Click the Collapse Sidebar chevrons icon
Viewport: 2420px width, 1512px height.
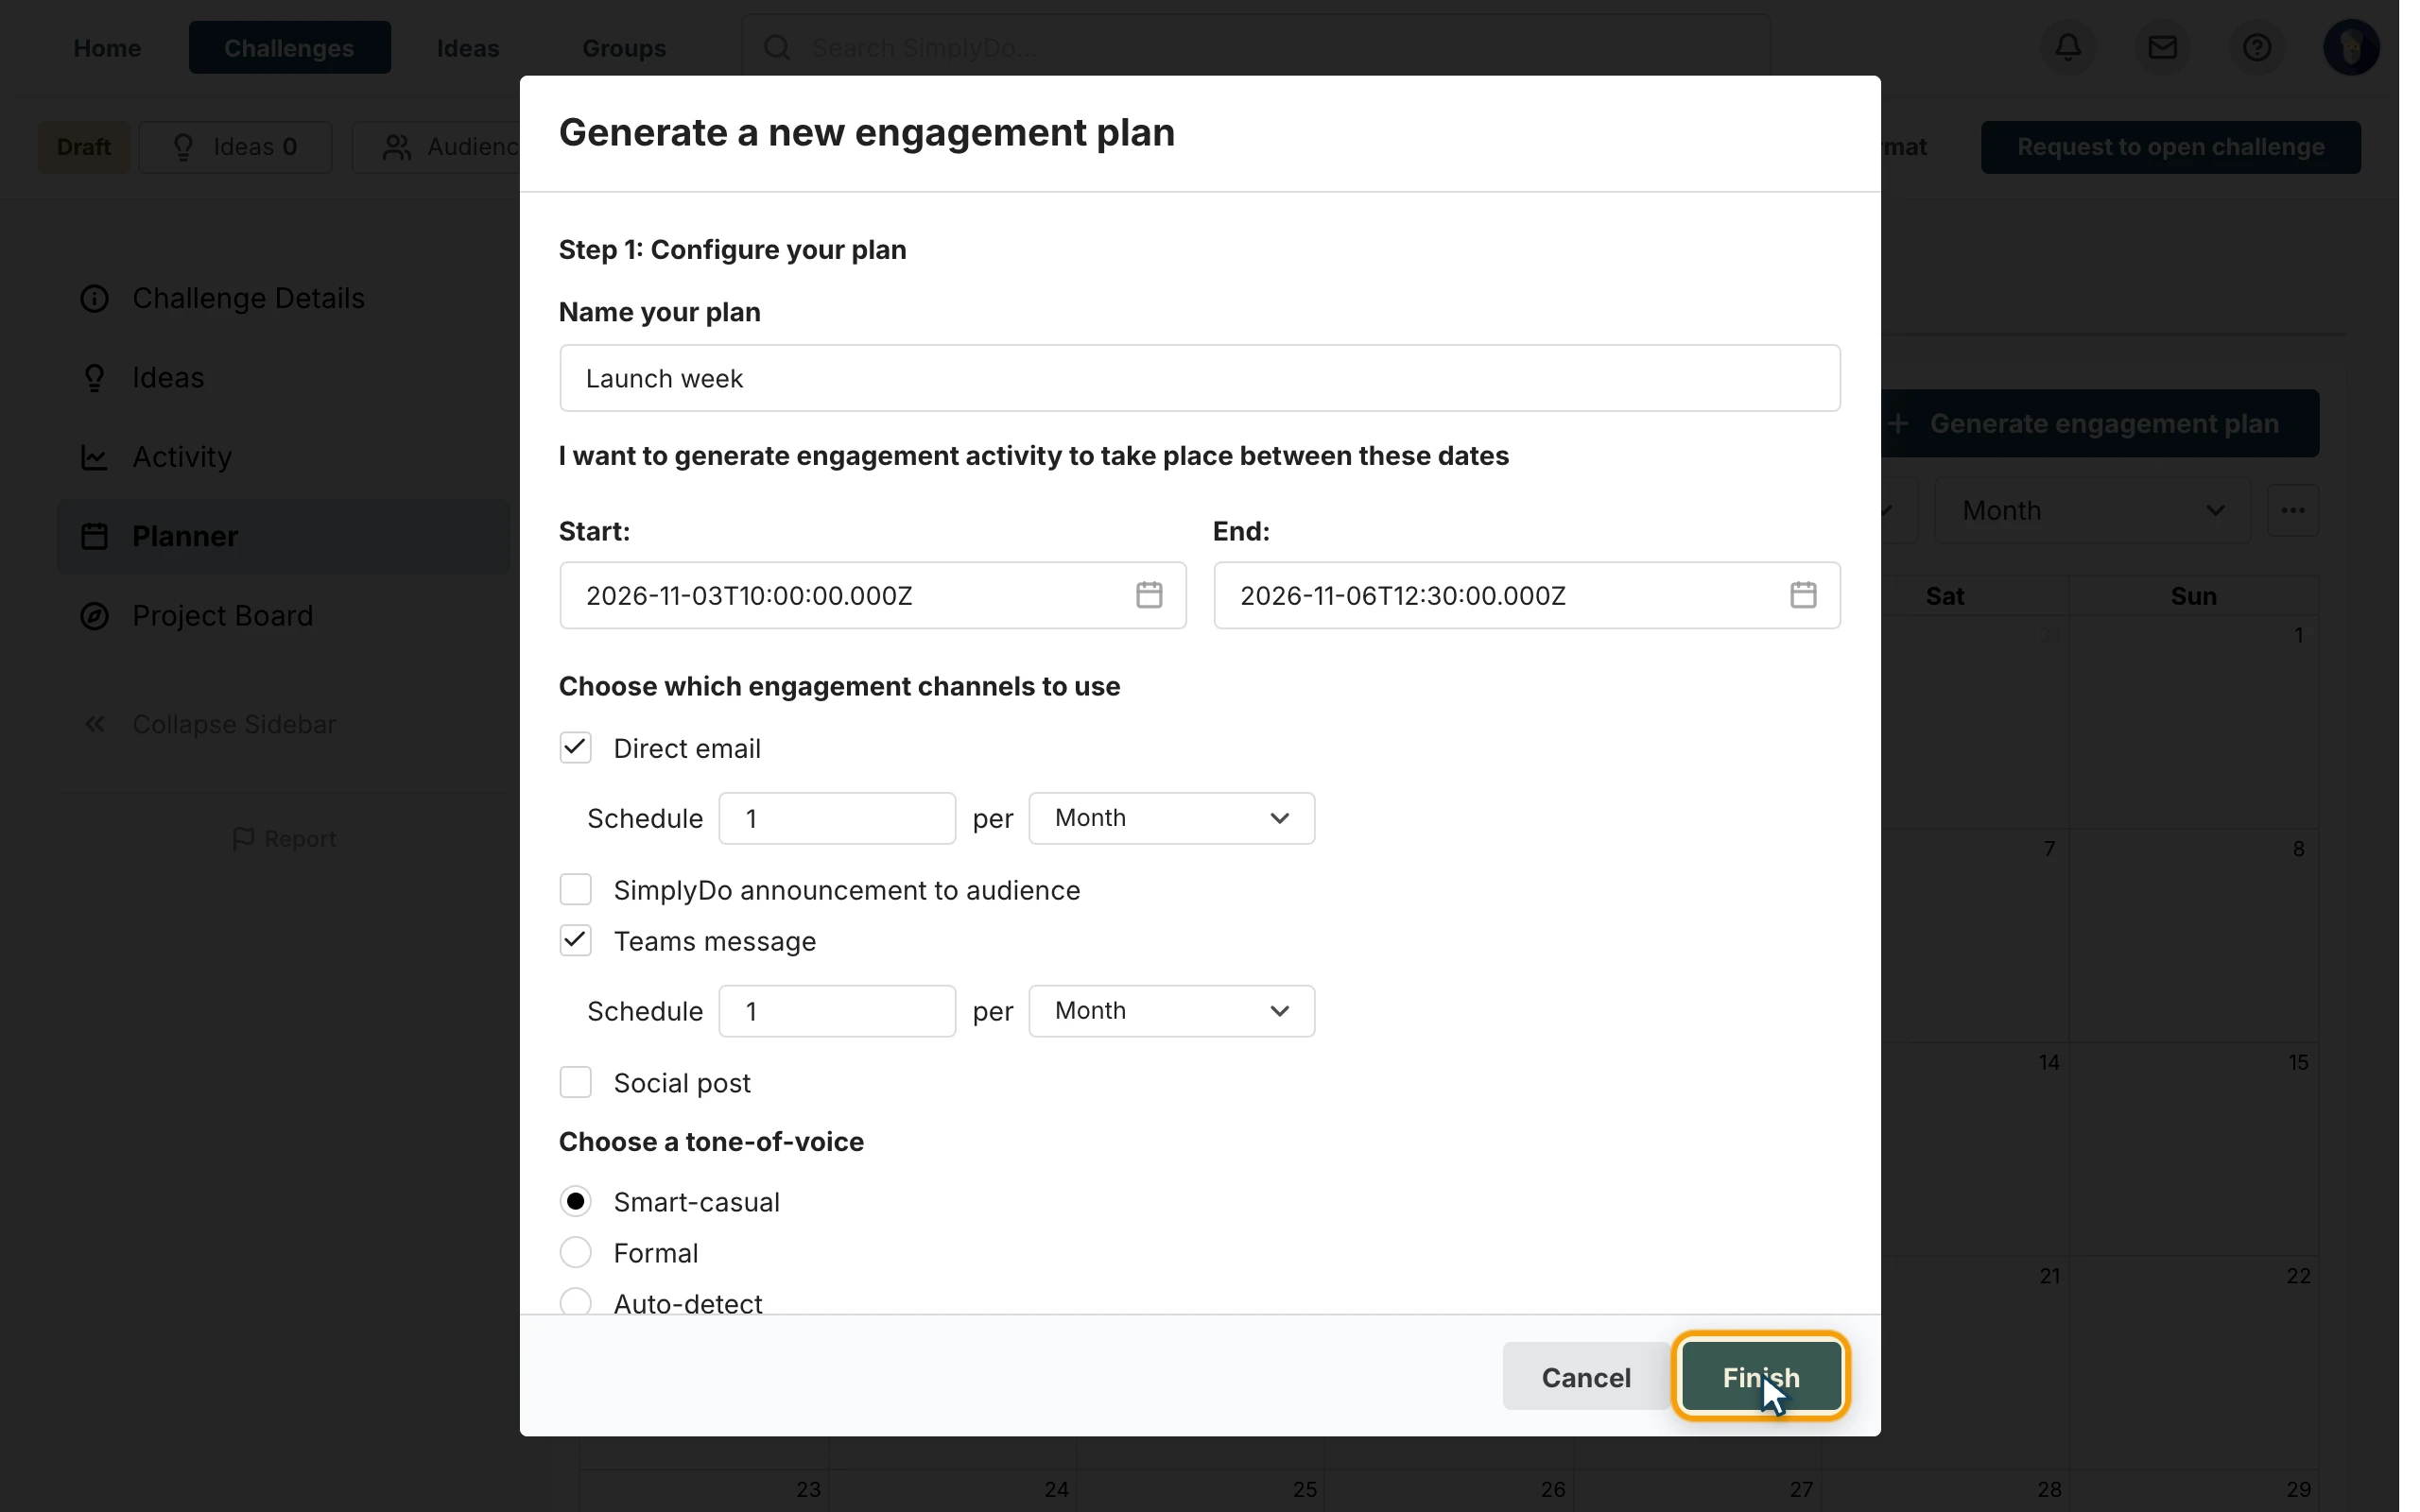[x=95, y=724]
